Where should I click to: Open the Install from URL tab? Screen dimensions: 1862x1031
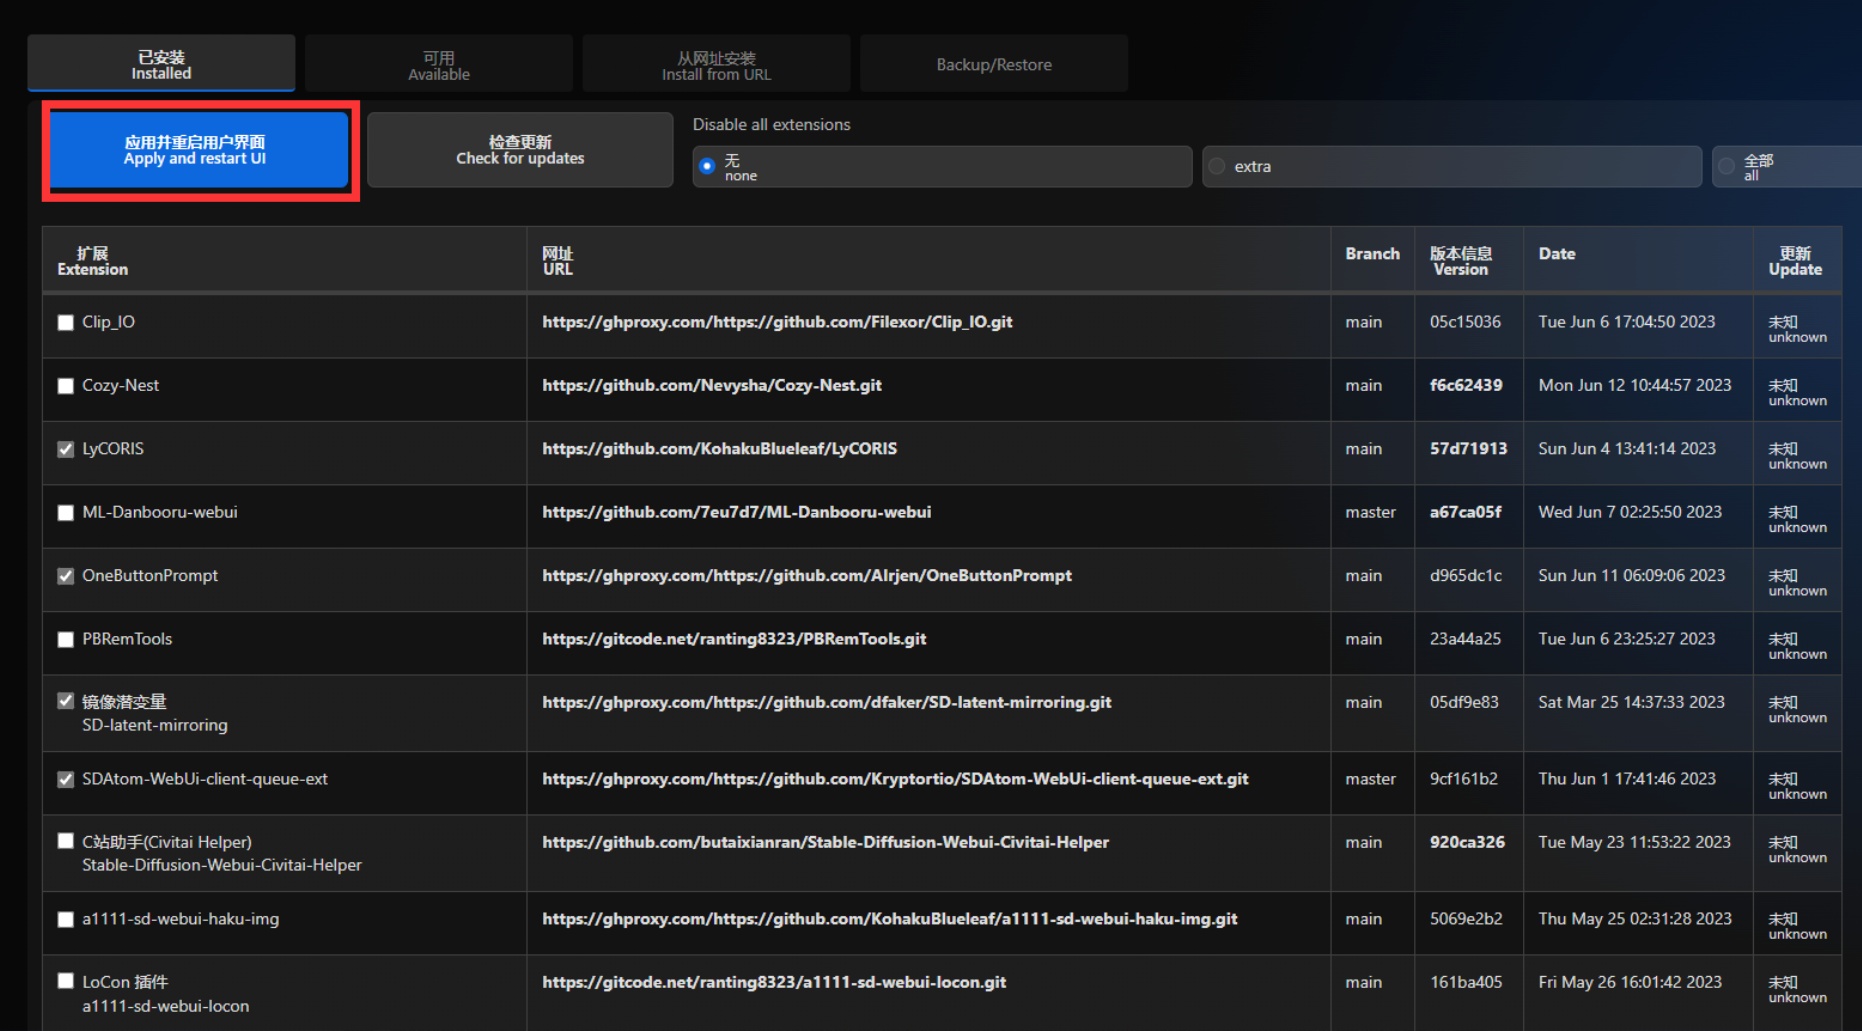[716, 64]
